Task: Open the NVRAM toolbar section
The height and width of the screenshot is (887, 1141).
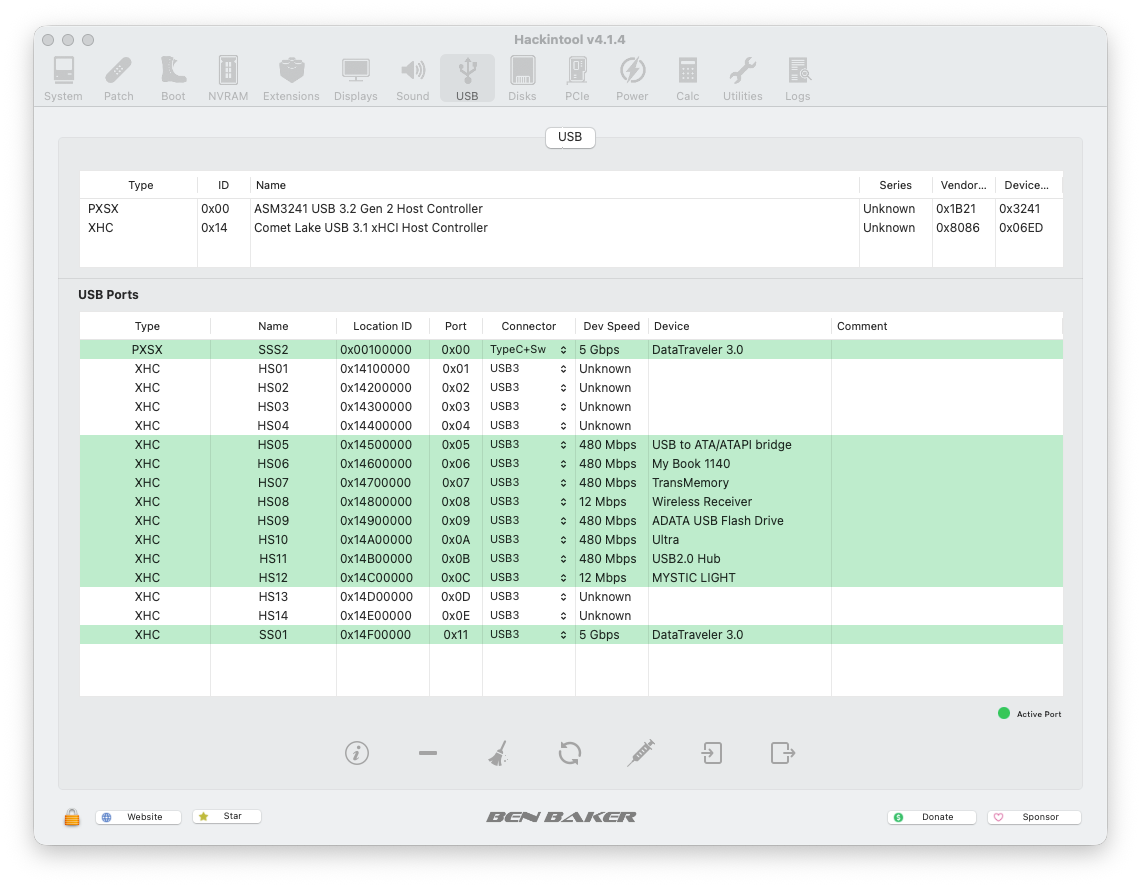Action: (x=228, y=79)
